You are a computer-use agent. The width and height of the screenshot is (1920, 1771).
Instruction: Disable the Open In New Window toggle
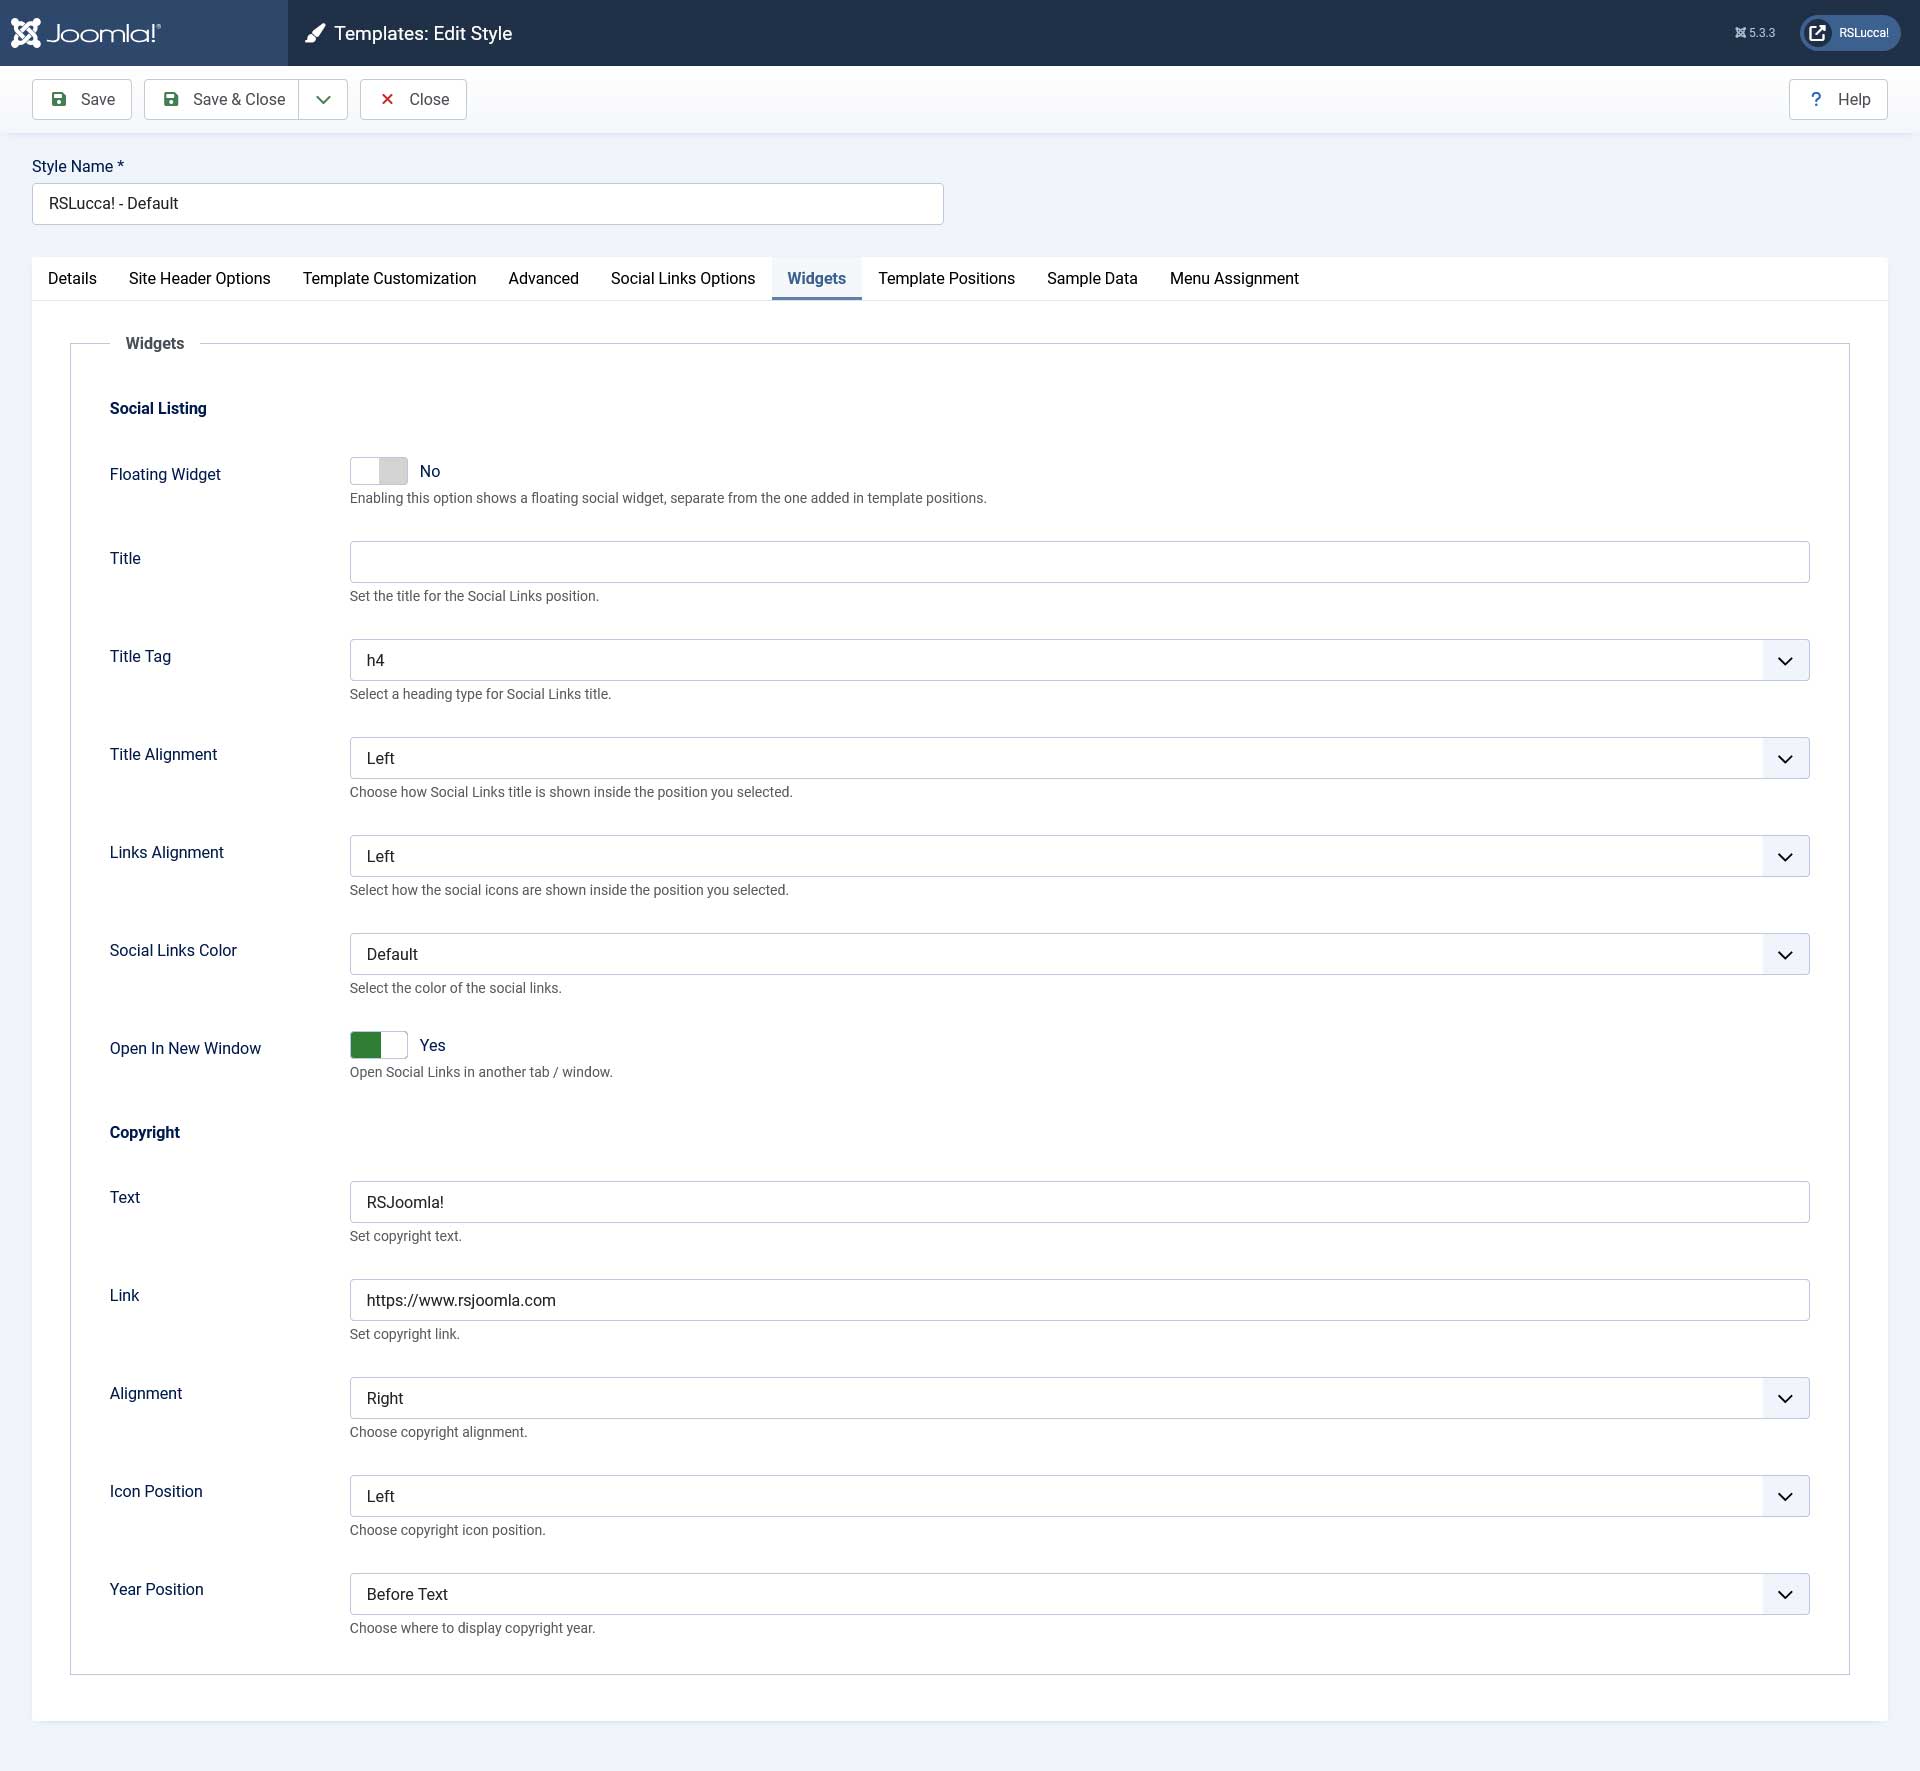(379, 1045)
